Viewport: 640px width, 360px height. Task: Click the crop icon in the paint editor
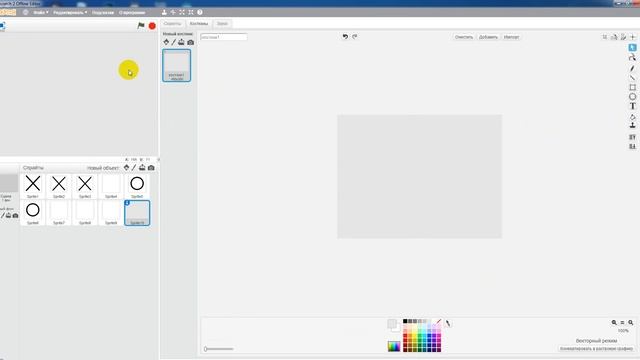tap(605, 37)
